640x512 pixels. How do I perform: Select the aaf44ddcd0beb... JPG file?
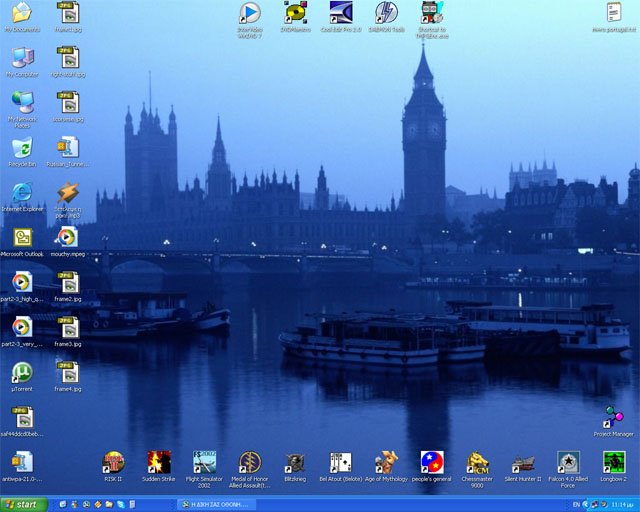(22, 417)
